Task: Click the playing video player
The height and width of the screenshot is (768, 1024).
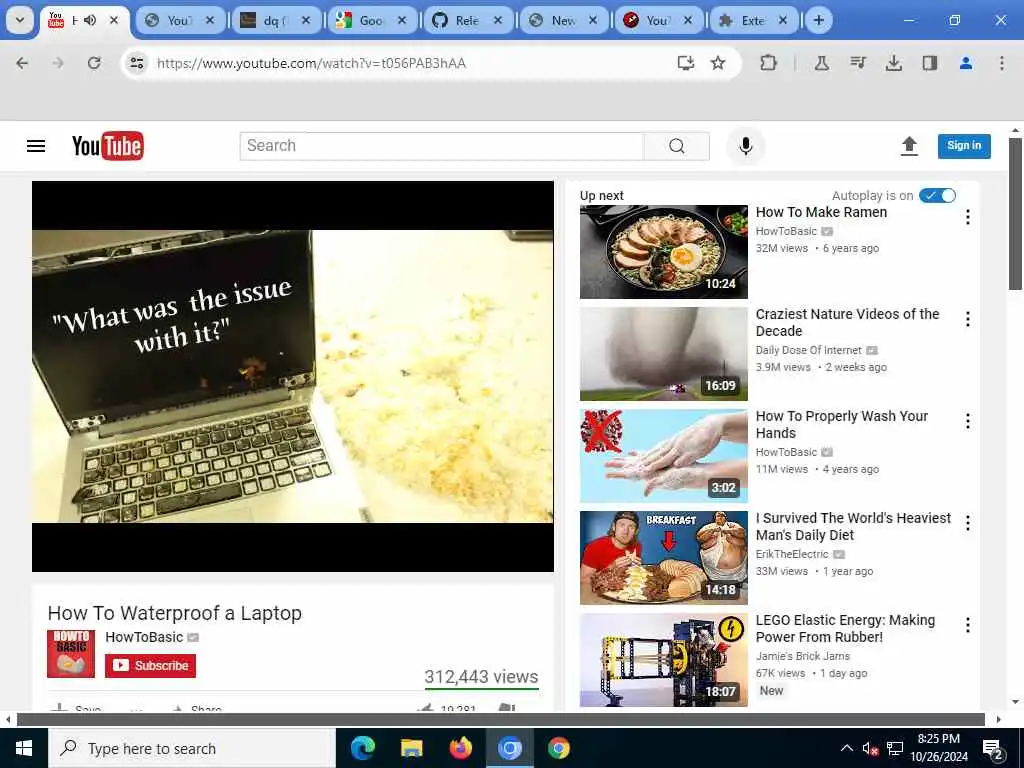Action: pyautogui.click(x=293, y=376)
